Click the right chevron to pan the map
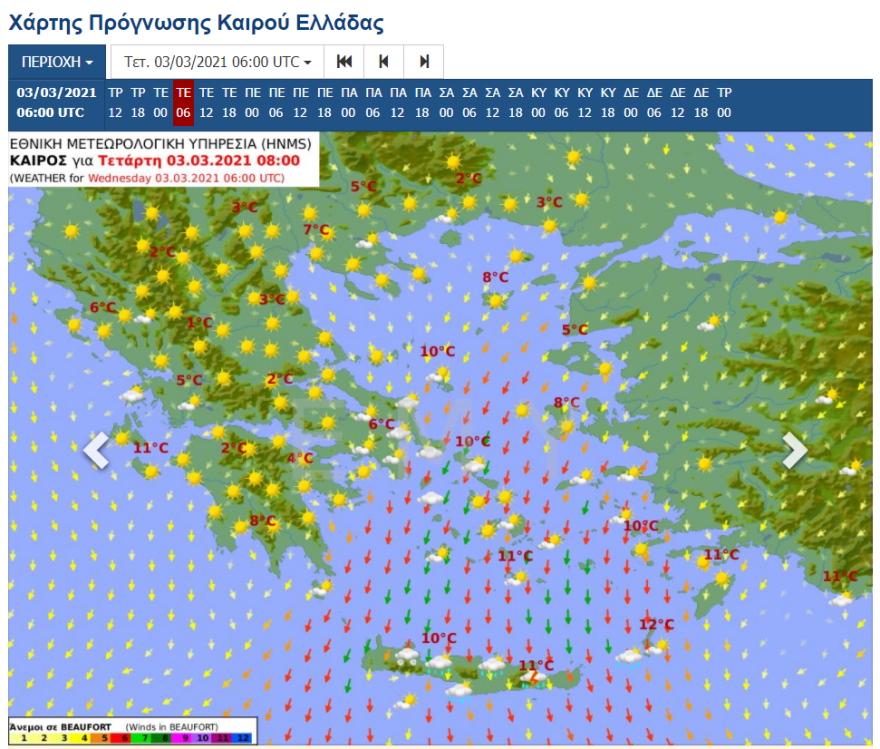This screenshot has width=880, height=749. 793,450
